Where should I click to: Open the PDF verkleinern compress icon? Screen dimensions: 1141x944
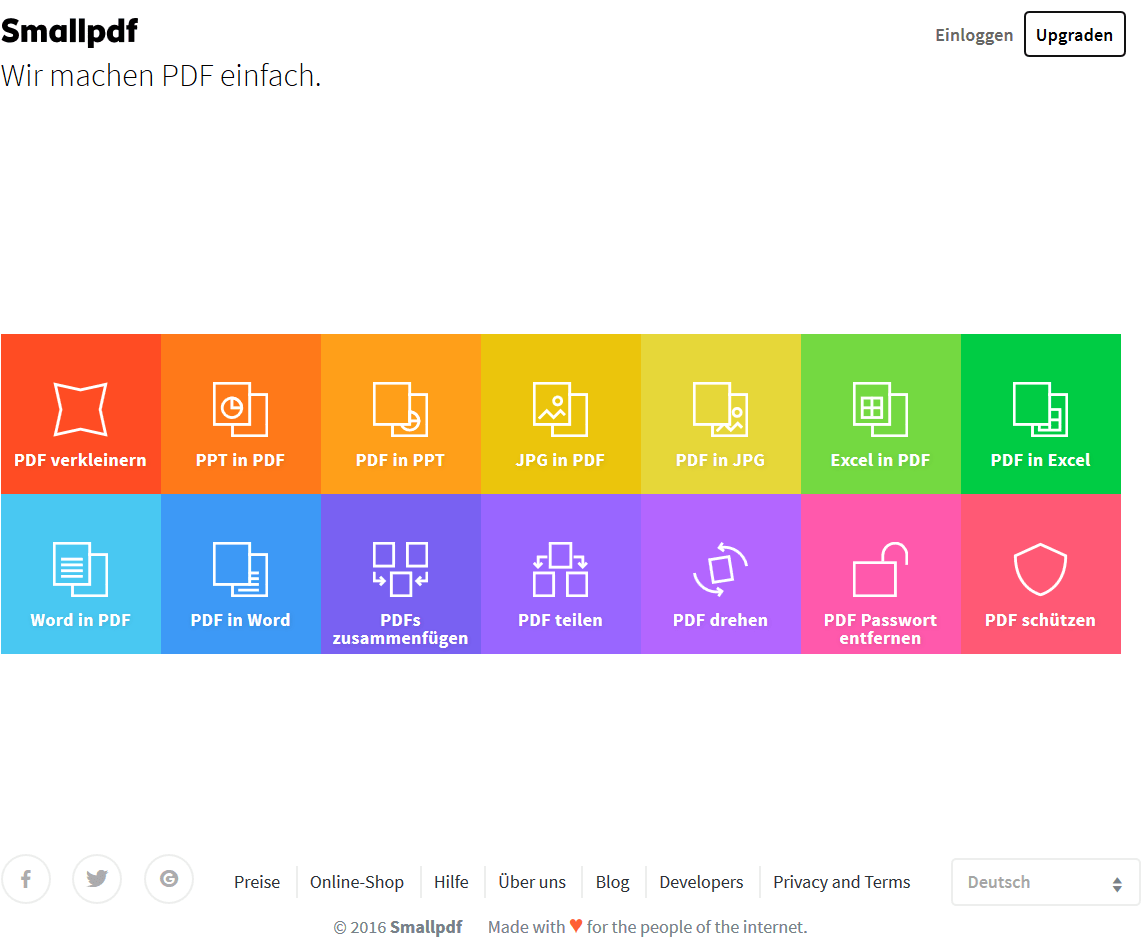click(x=81, y=409)
